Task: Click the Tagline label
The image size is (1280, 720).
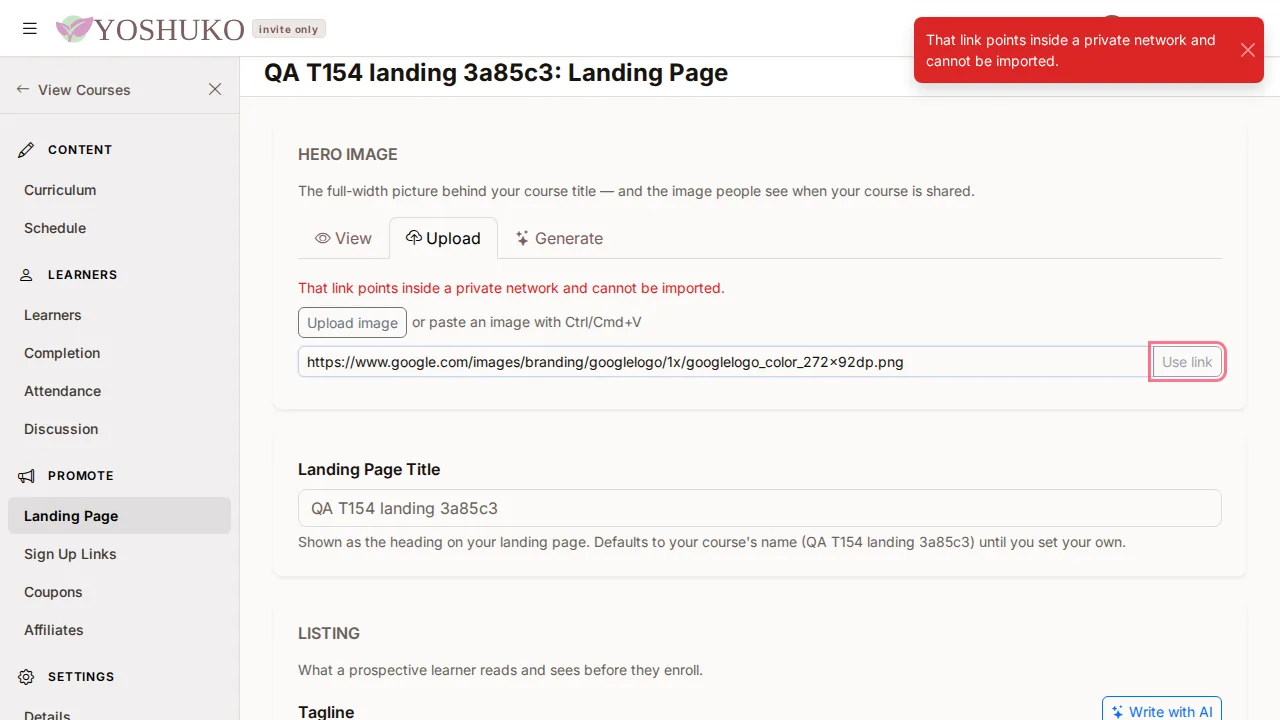Action: coord(326,712)
